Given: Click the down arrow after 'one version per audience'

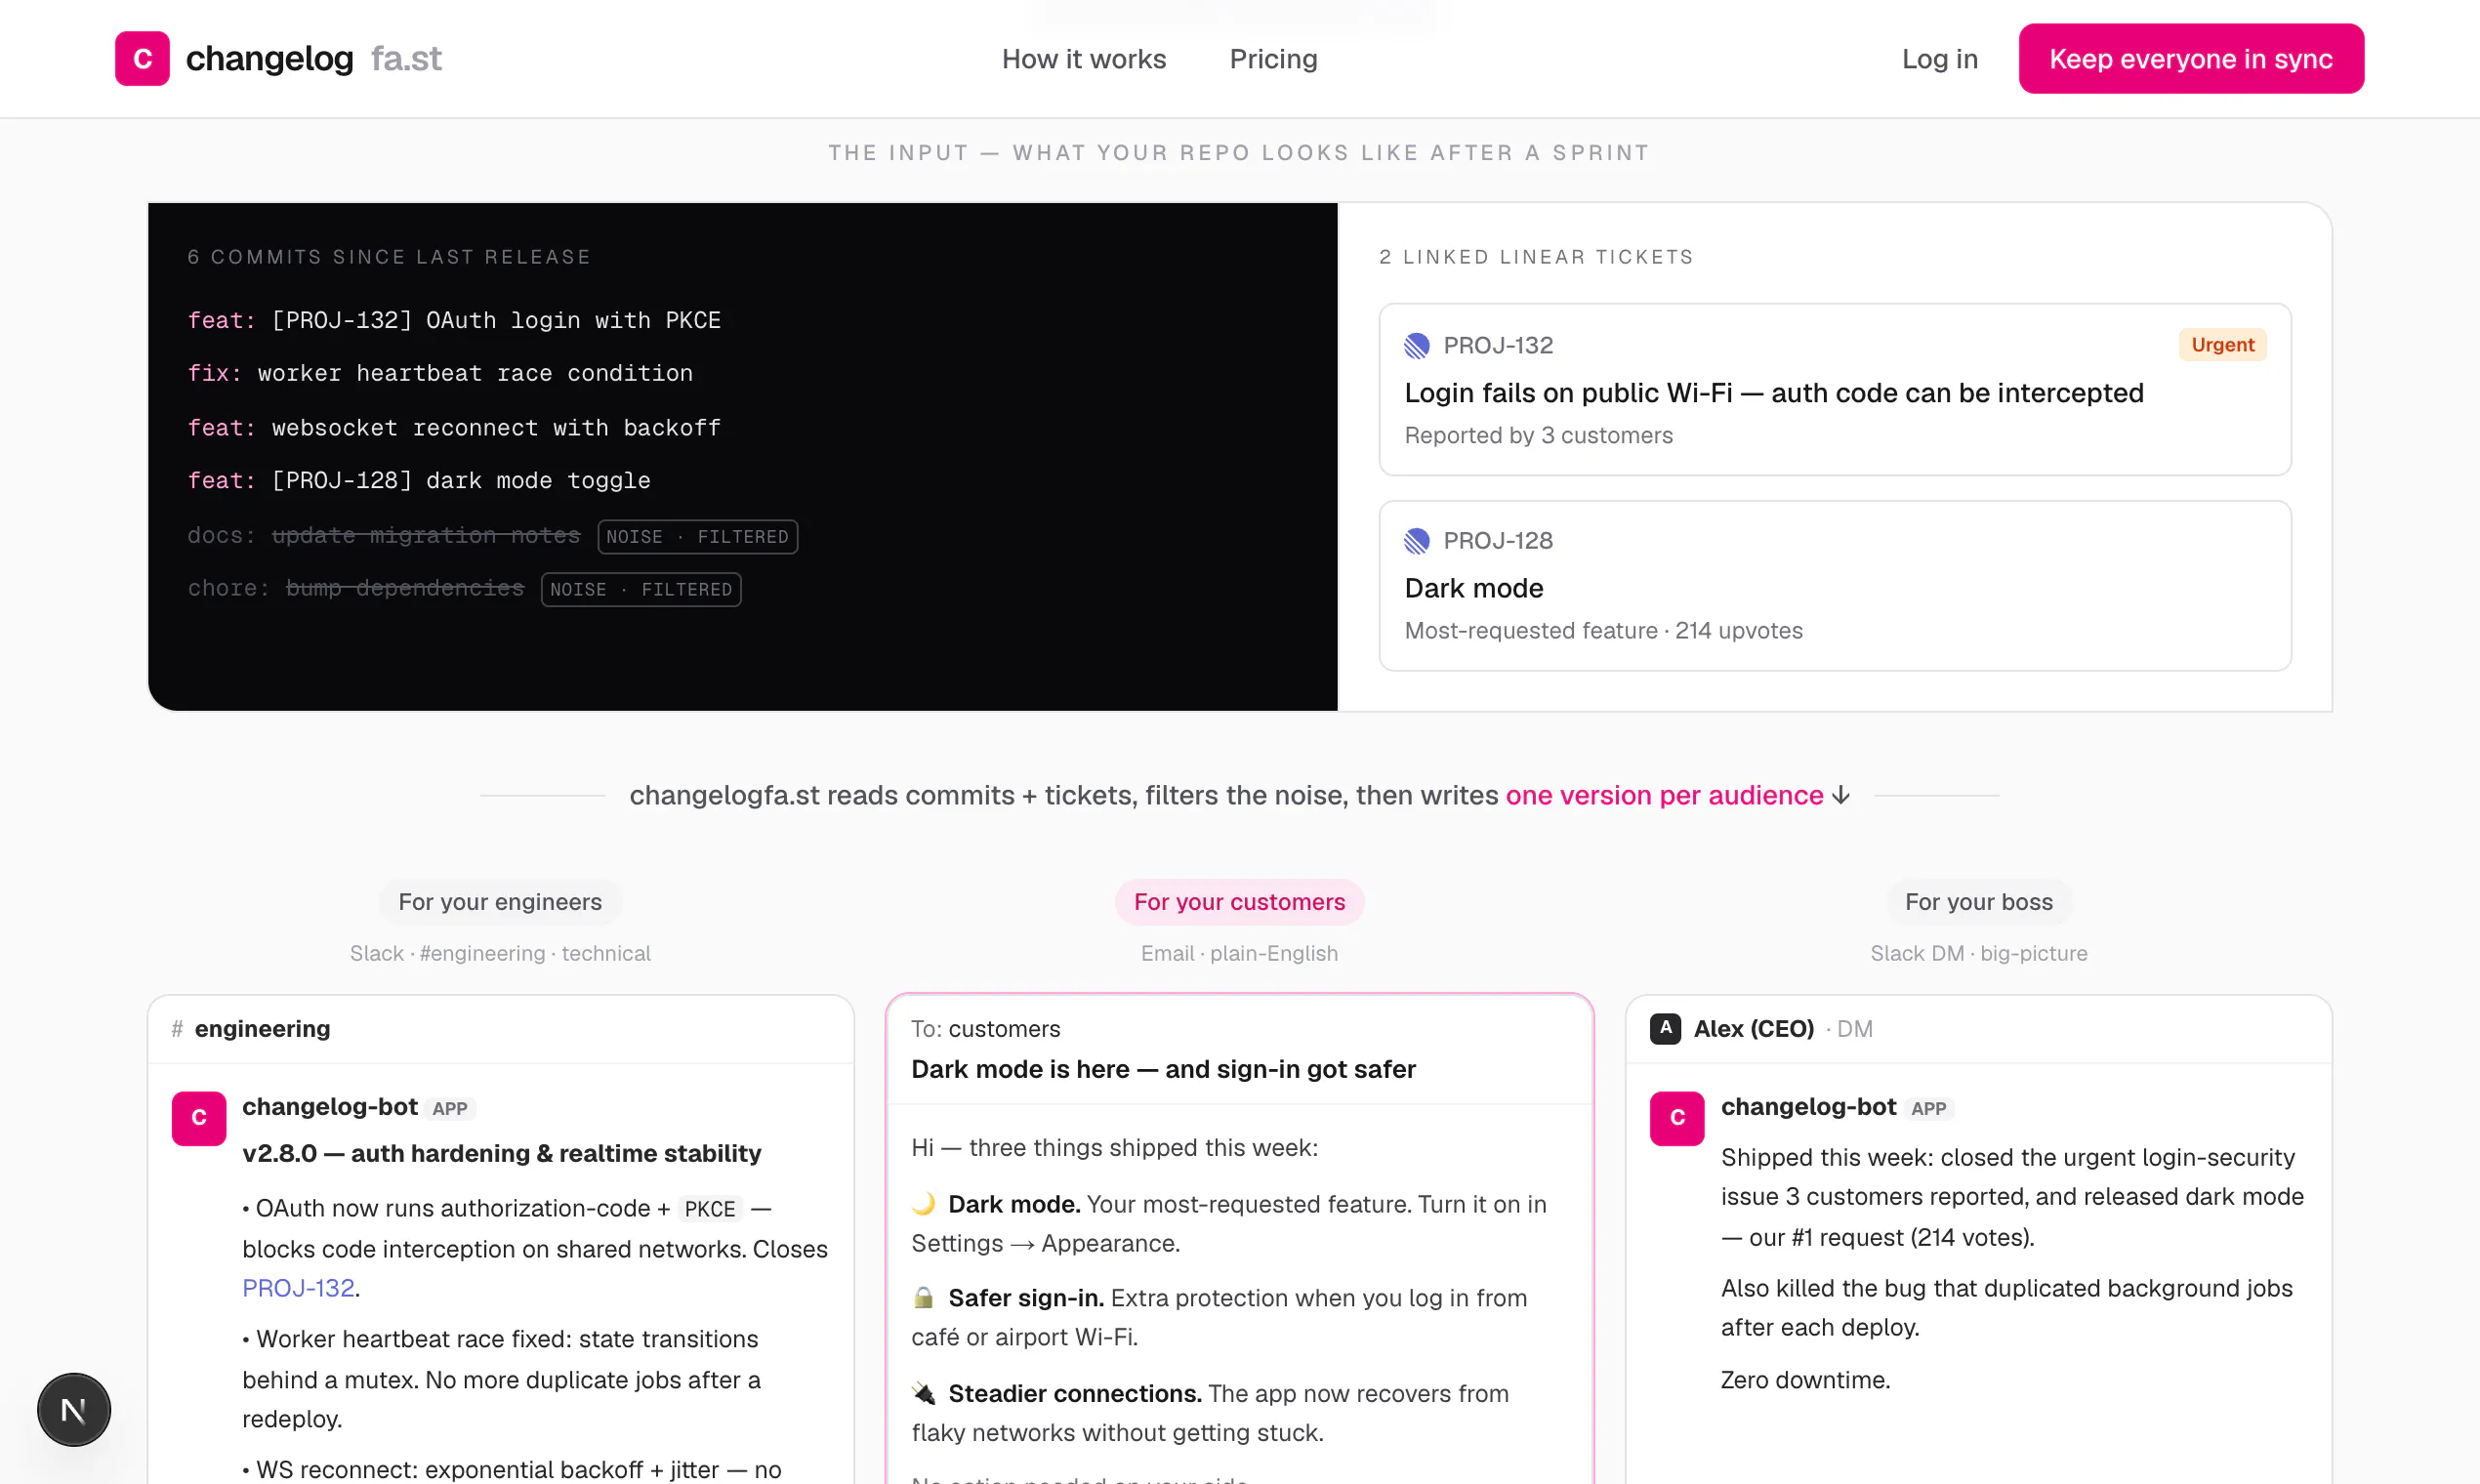Looking at the screenshot, I should 1841,795.
